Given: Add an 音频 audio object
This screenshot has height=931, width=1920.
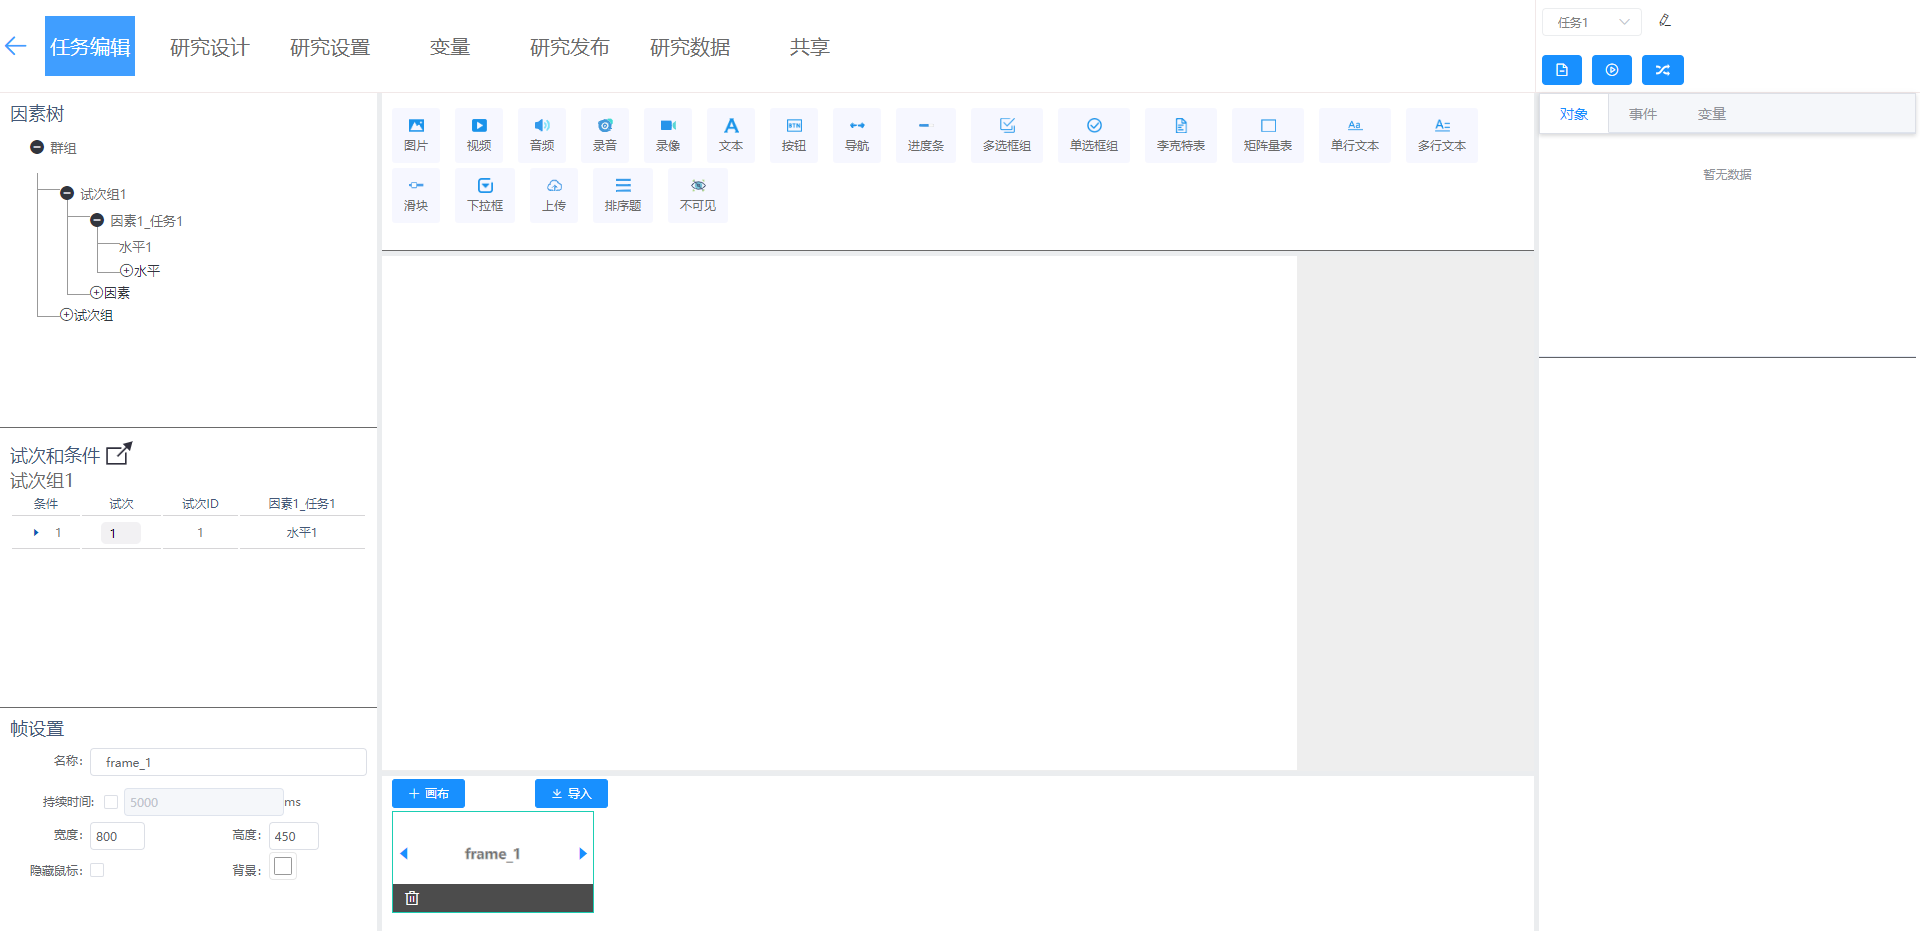Looking at the screenshot, I should (x=542, y=135).
